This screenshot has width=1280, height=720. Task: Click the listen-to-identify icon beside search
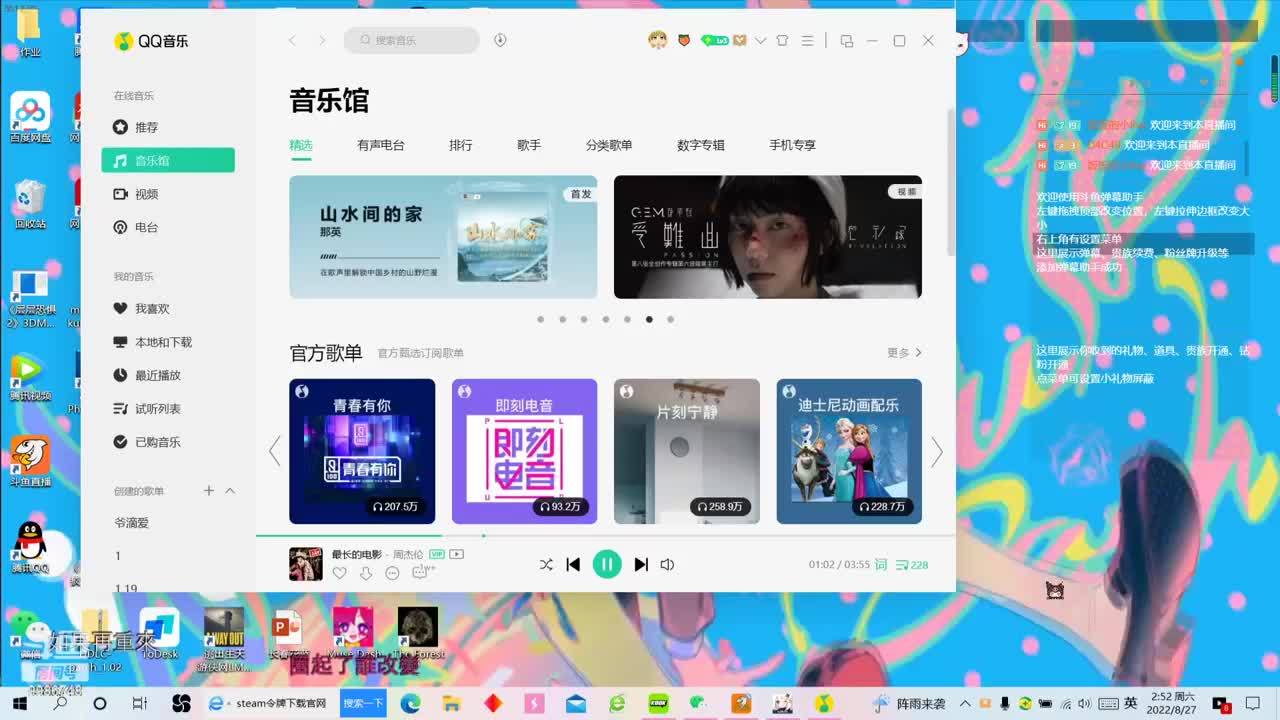[500, 40]
